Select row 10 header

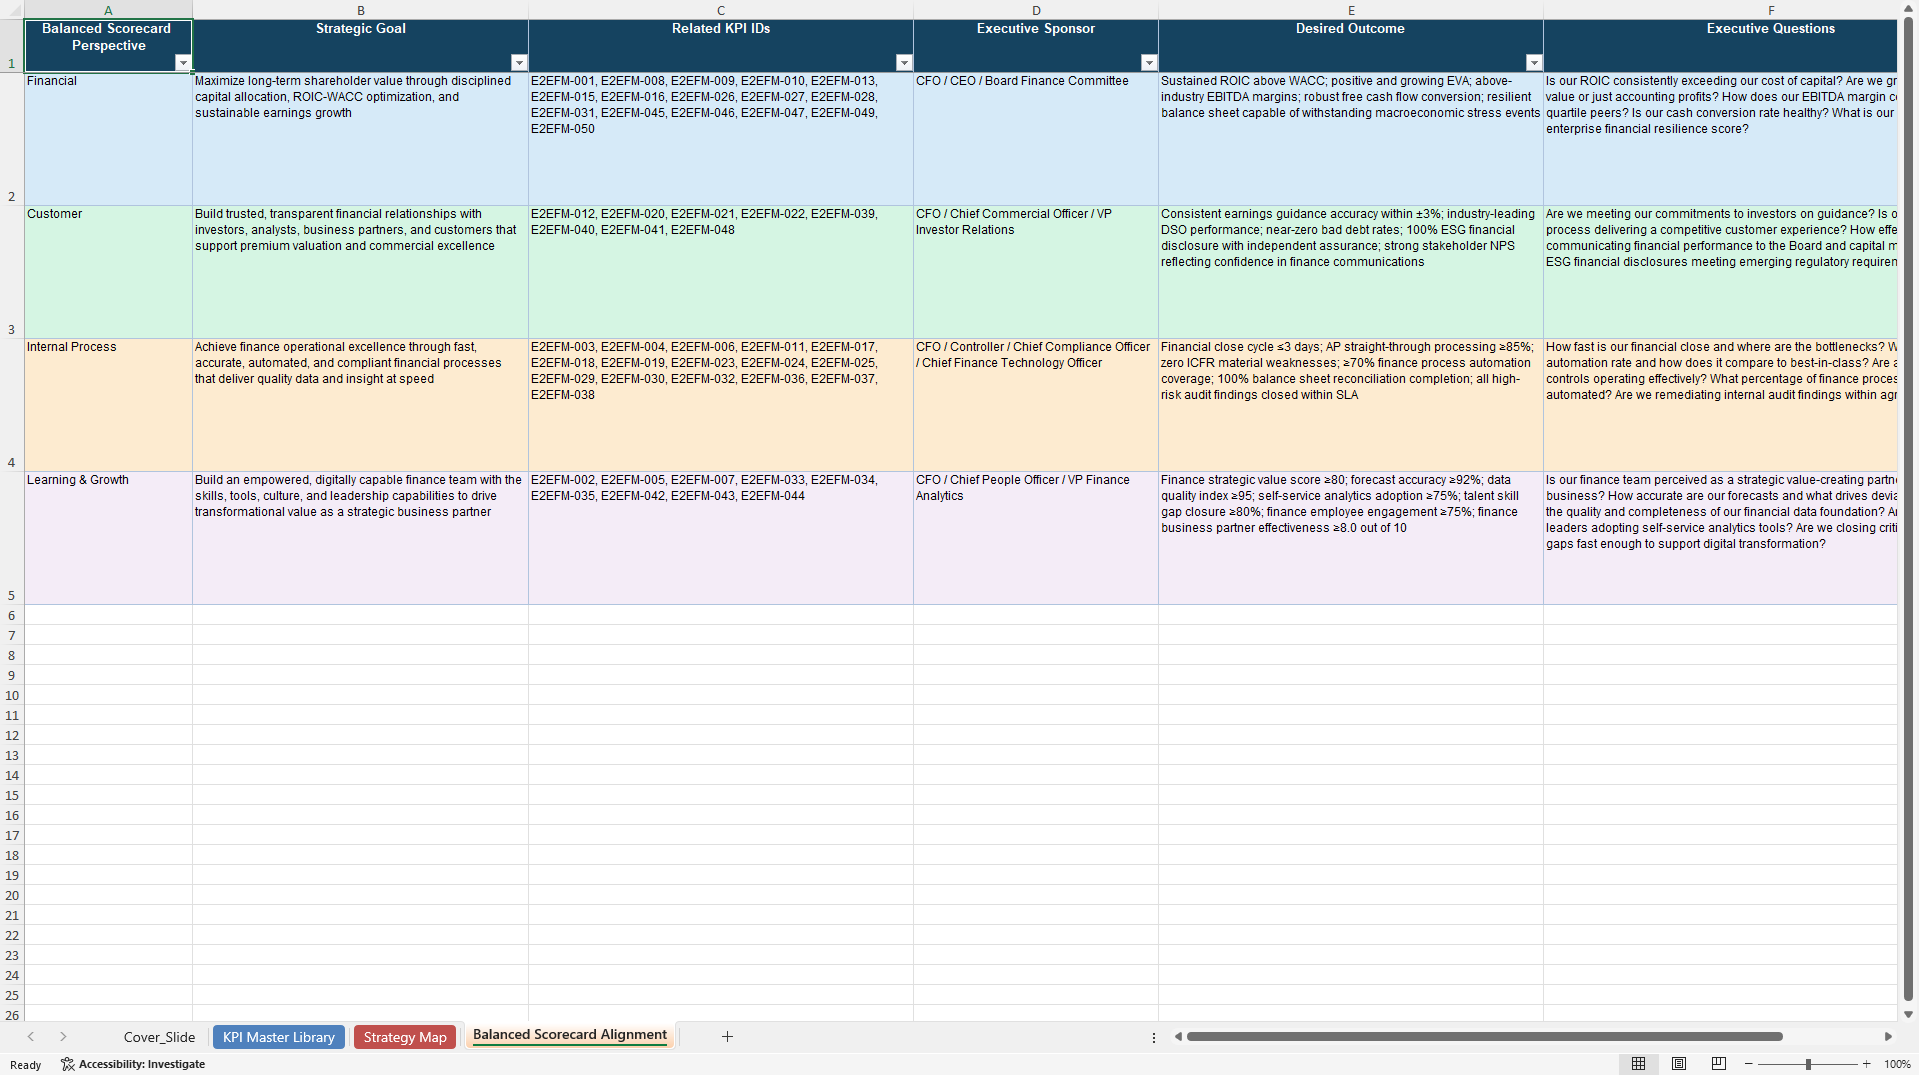coord(12,695)
